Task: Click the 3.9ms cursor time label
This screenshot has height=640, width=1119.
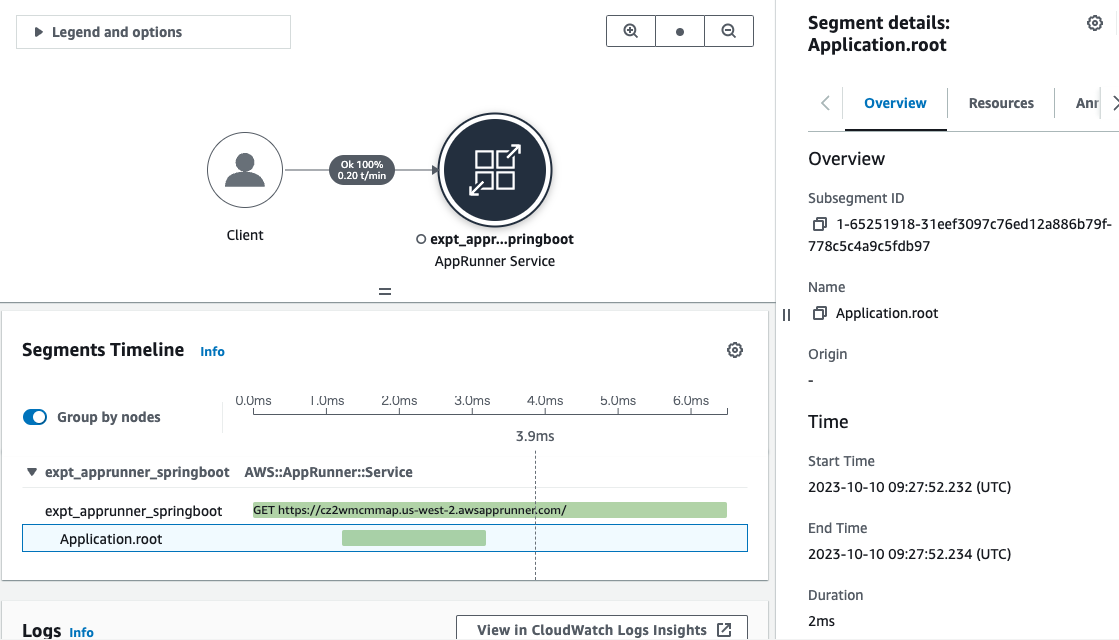Action: pyautogui.click(x=535, y=436)
